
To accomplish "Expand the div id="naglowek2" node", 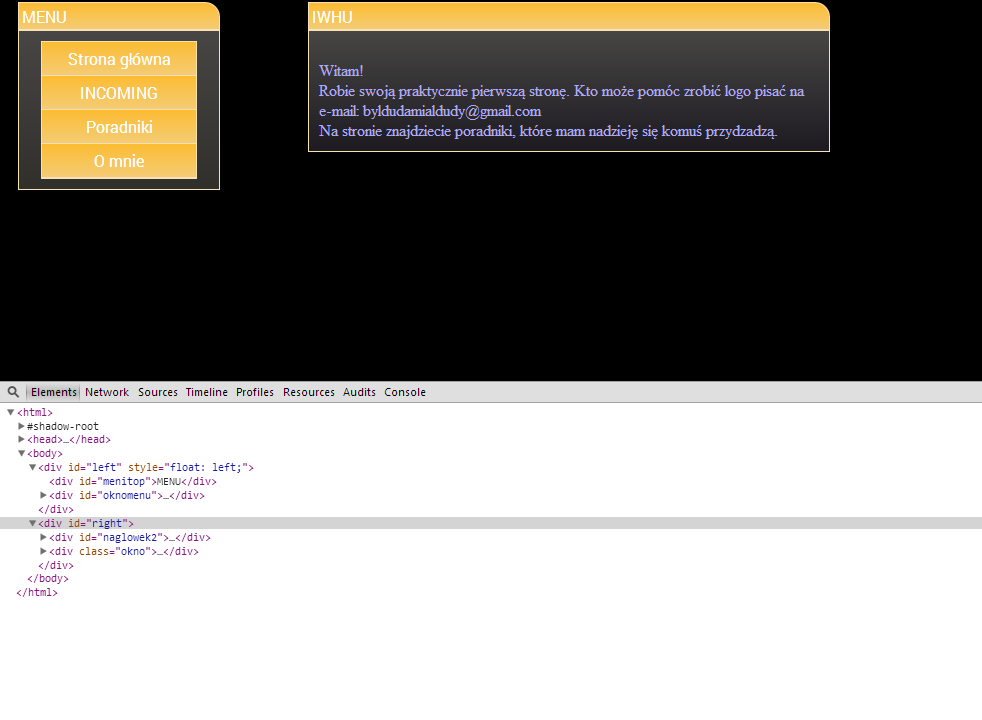I will coord(43,537).
